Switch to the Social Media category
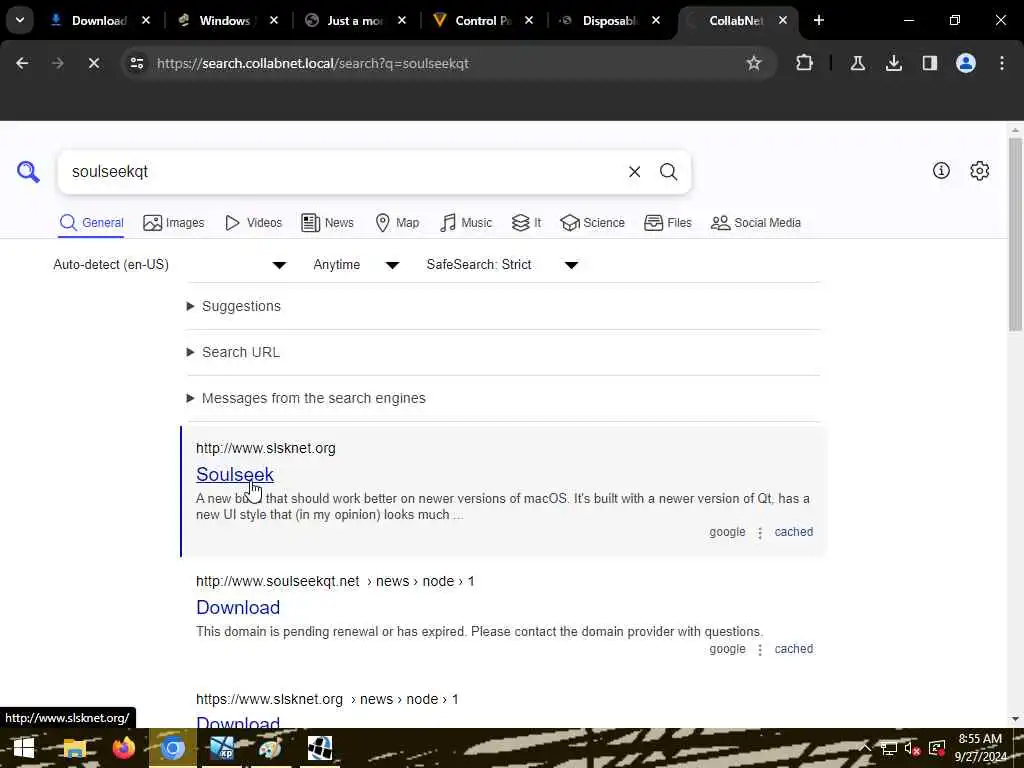Viewport: 1024px width, 768px height. pyautogui.click(x=756, y=223)
